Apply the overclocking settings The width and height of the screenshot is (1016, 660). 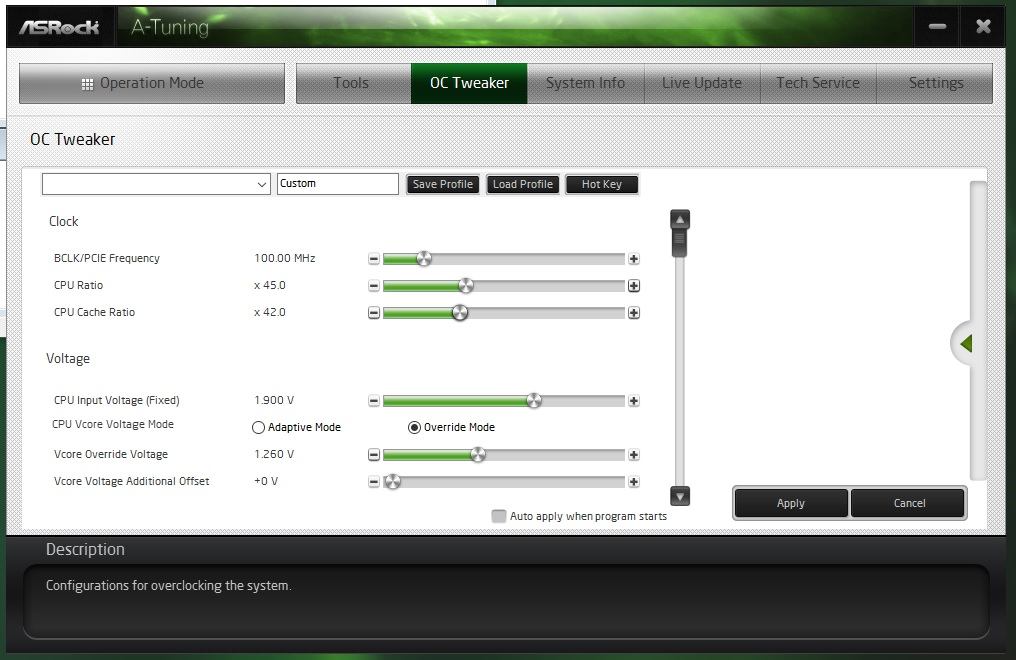[x=791, y=503]
